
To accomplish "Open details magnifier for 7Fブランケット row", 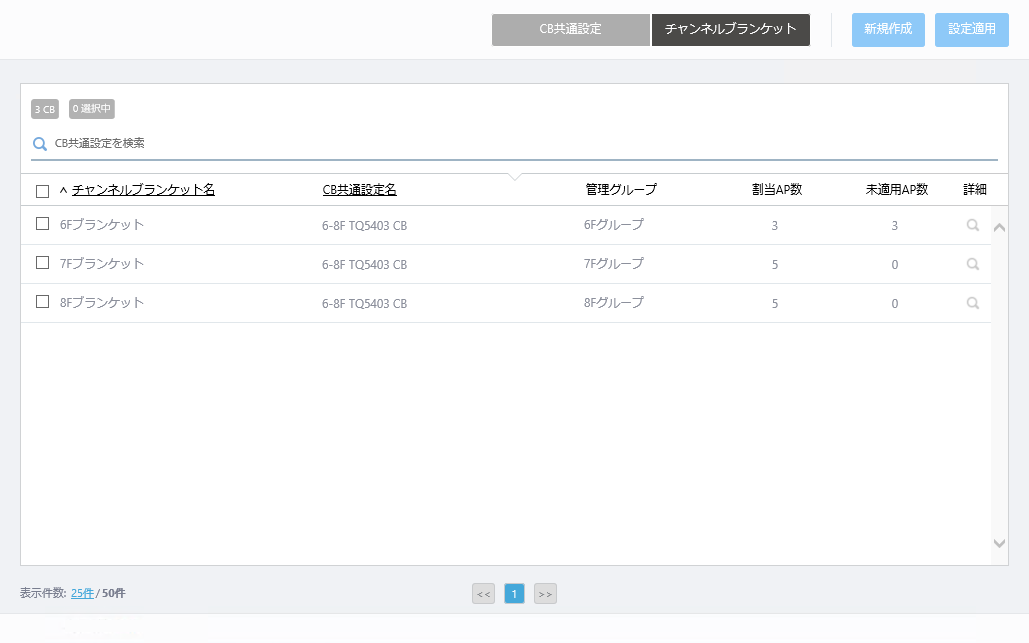I will click(973, 264).
